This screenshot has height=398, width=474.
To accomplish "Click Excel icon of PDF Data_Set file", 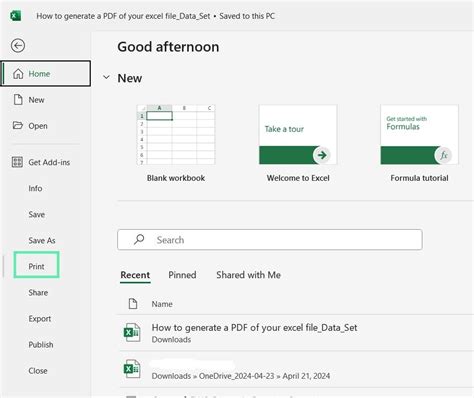I will pos(132,333).
